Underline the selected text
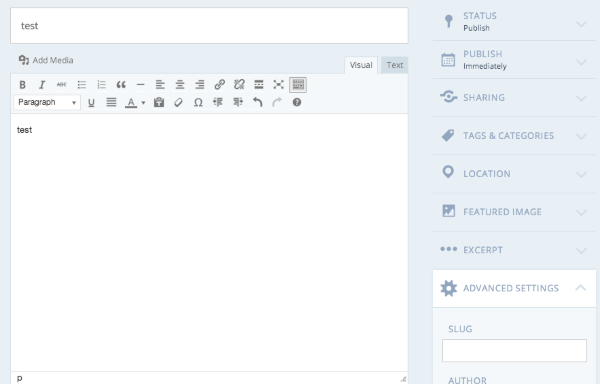The height and width of the screenshot is (384, 600). pos(91,103)
